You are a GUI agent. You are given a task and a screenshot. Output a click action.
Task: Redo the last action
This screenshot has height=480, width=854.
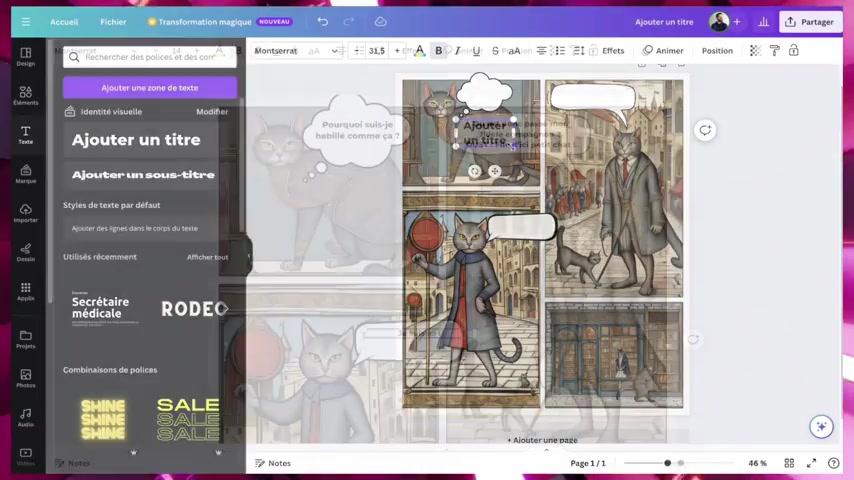(349, 22)
